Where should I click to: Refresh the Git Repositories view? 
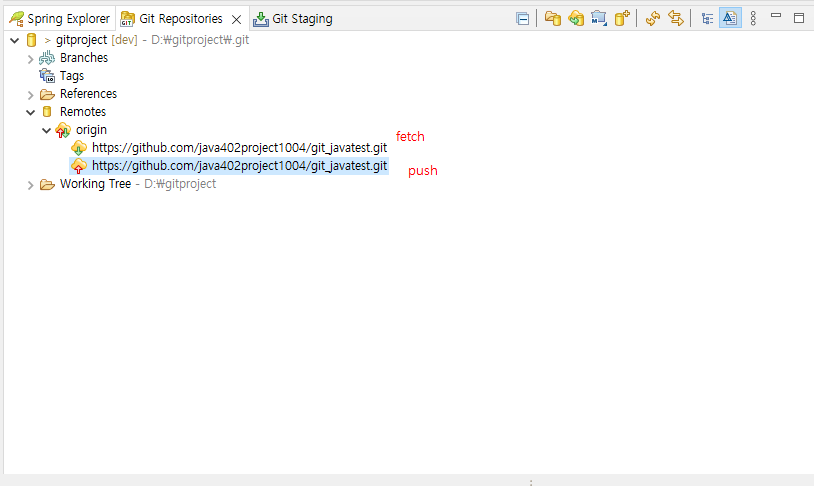tap(653, 19)
